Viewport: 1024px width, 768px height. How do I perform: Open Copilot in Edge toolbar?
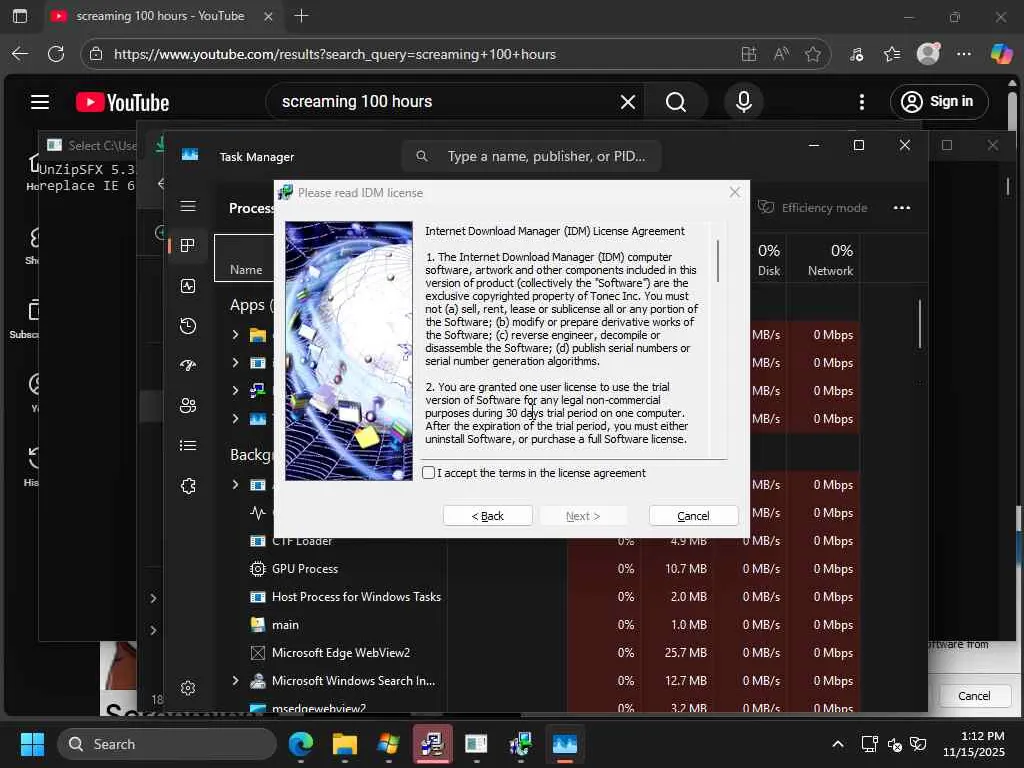pos(1001,54)
